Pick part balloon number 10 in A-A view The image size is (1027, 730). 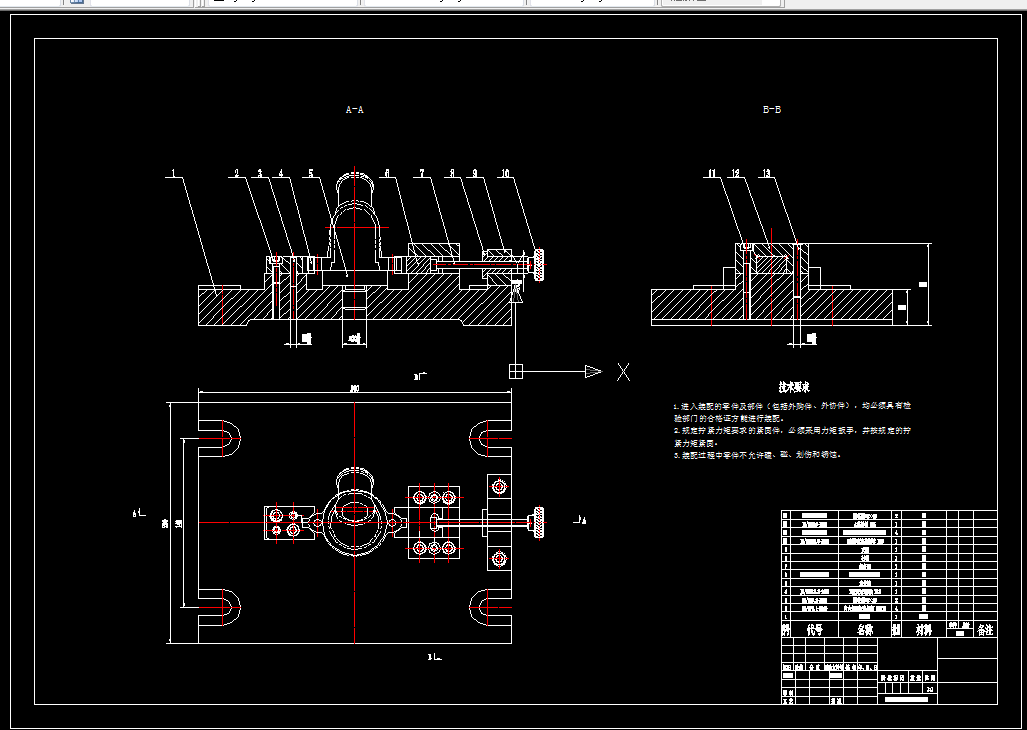504,173
